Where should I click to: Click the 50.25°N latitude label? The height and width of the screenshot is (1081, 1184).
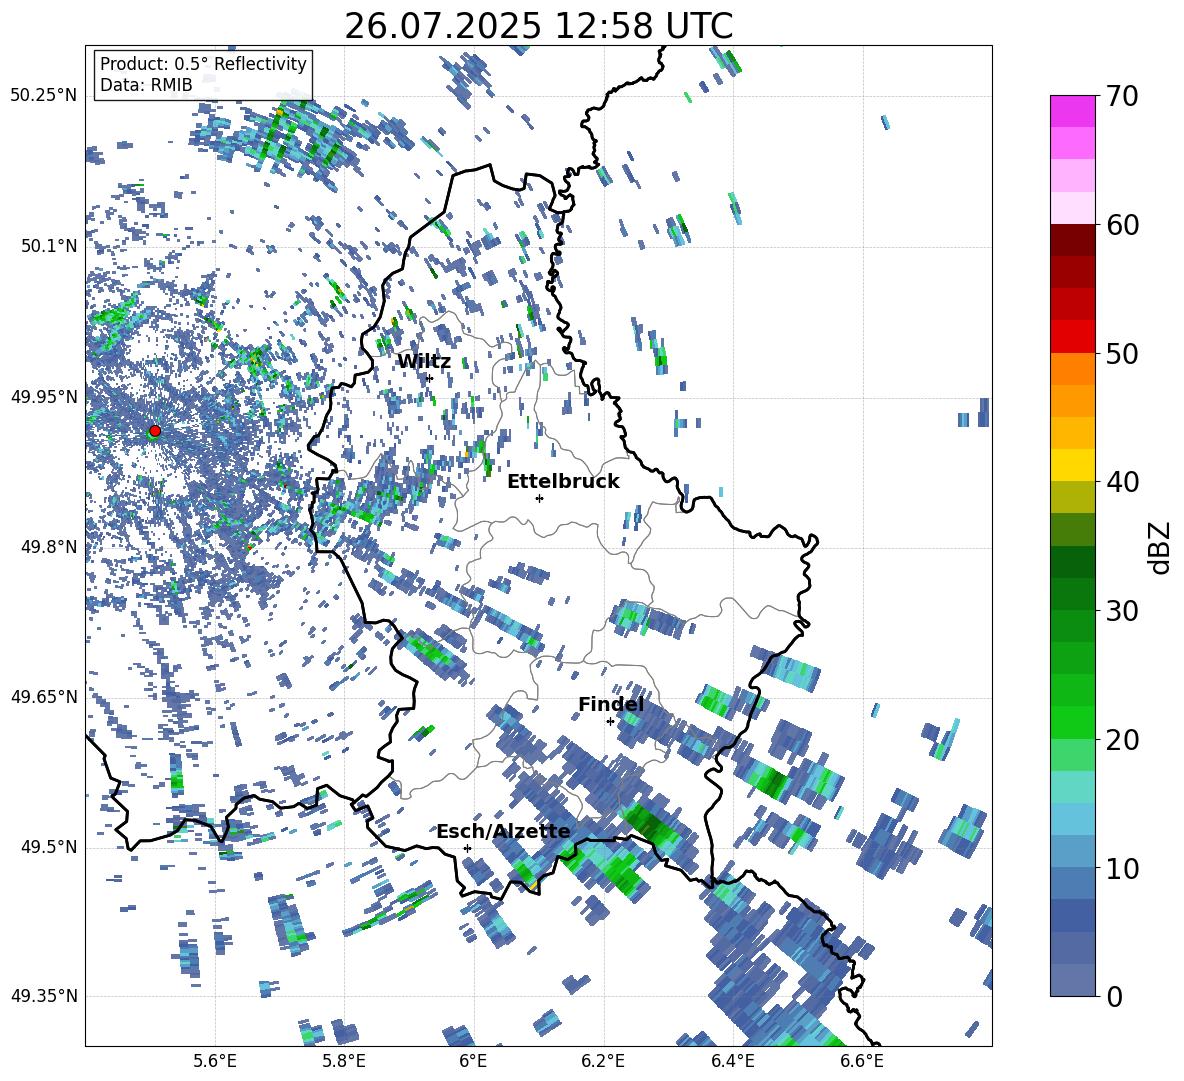[x=44, y=96]
